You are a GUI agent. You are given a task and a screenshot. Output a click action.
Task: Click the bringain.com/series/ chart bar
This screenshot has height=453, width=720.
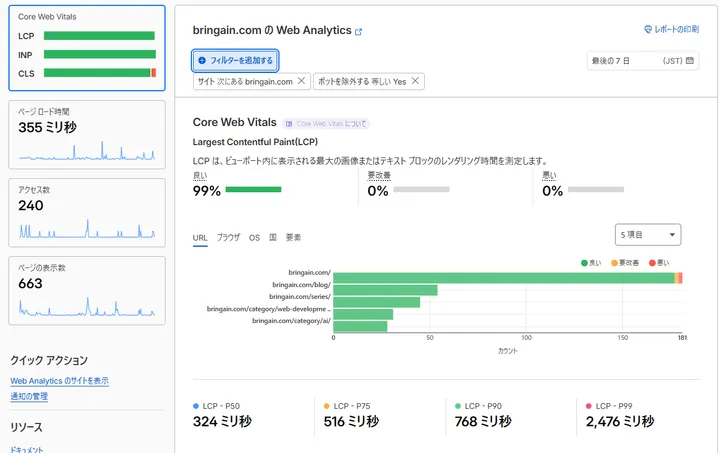377,302
